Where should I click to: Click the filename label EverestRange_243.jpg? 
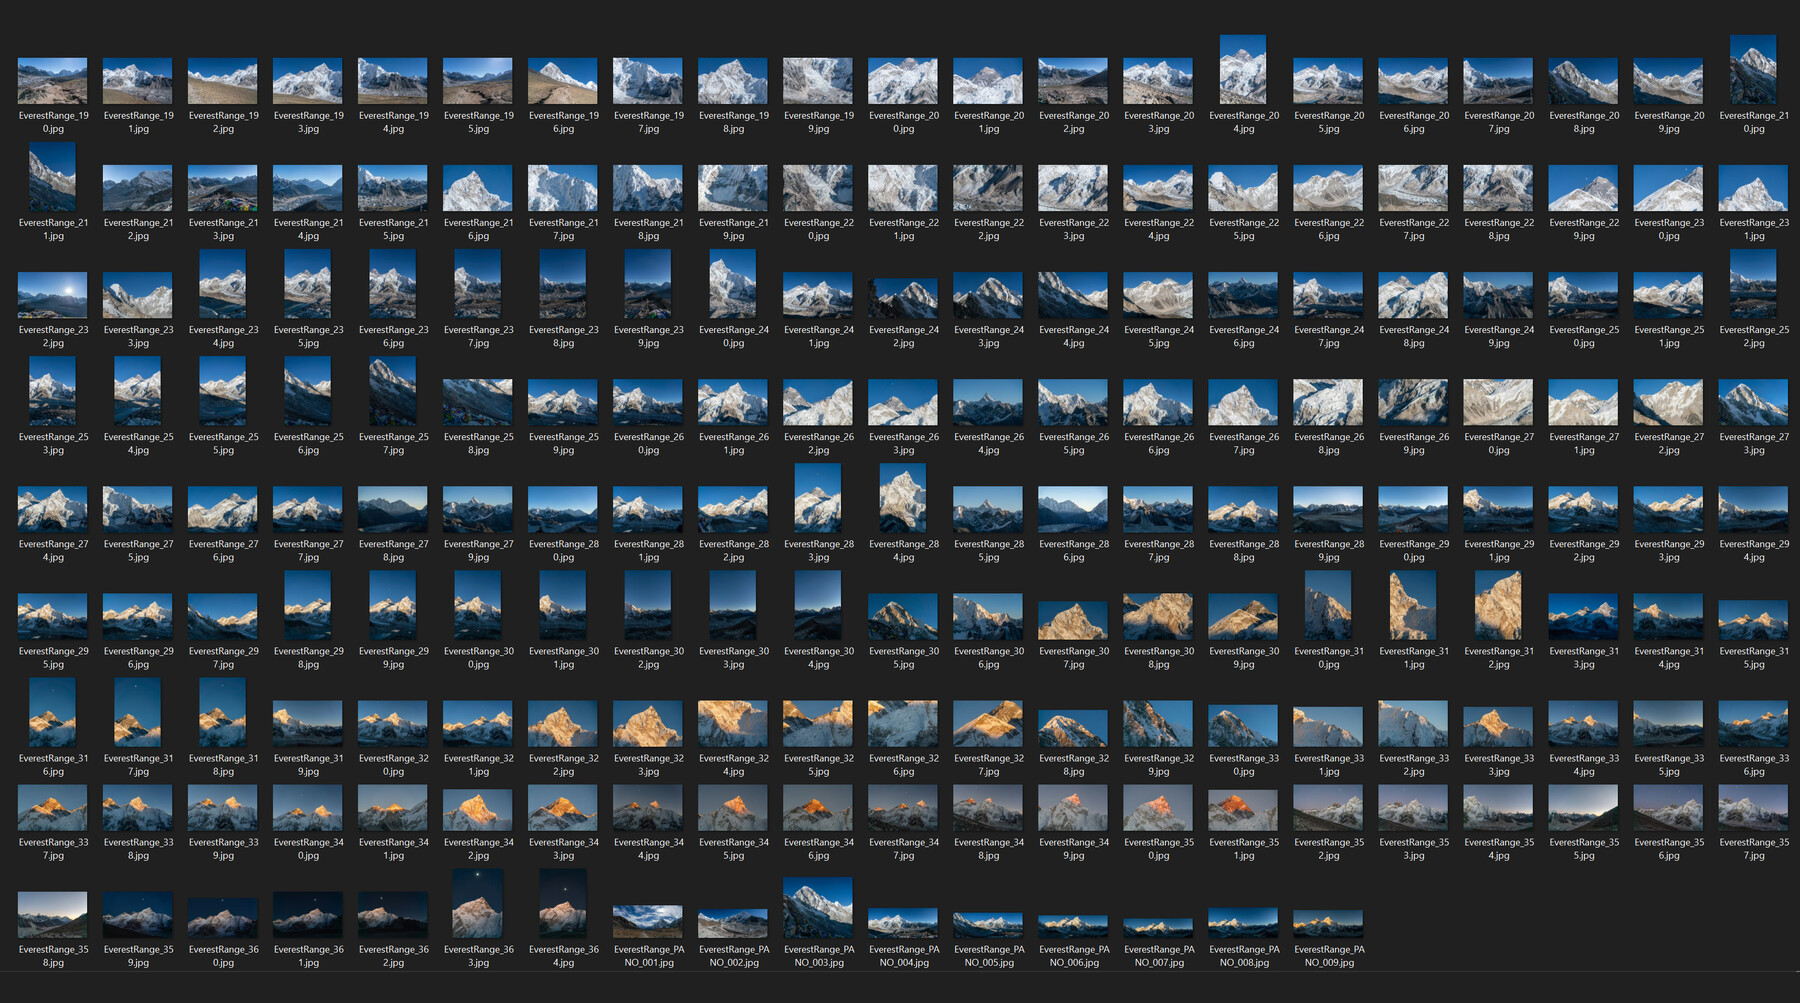pyautogui.click(x=988, y=336)
